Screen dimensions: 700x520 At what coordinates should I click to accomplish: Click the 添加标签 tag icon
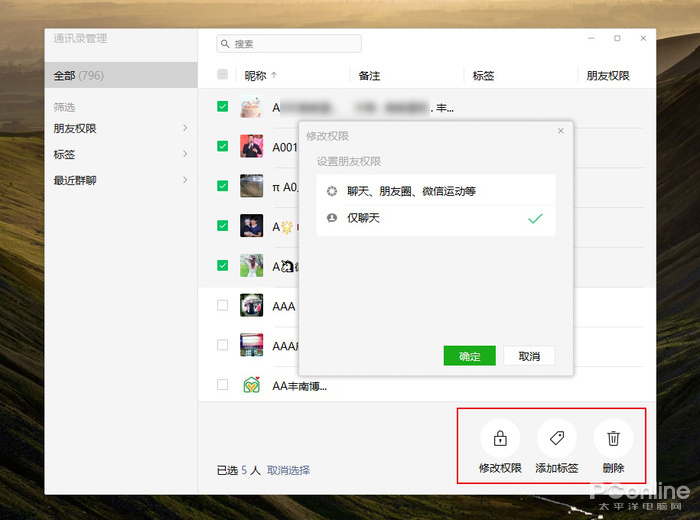coord(557,438)
